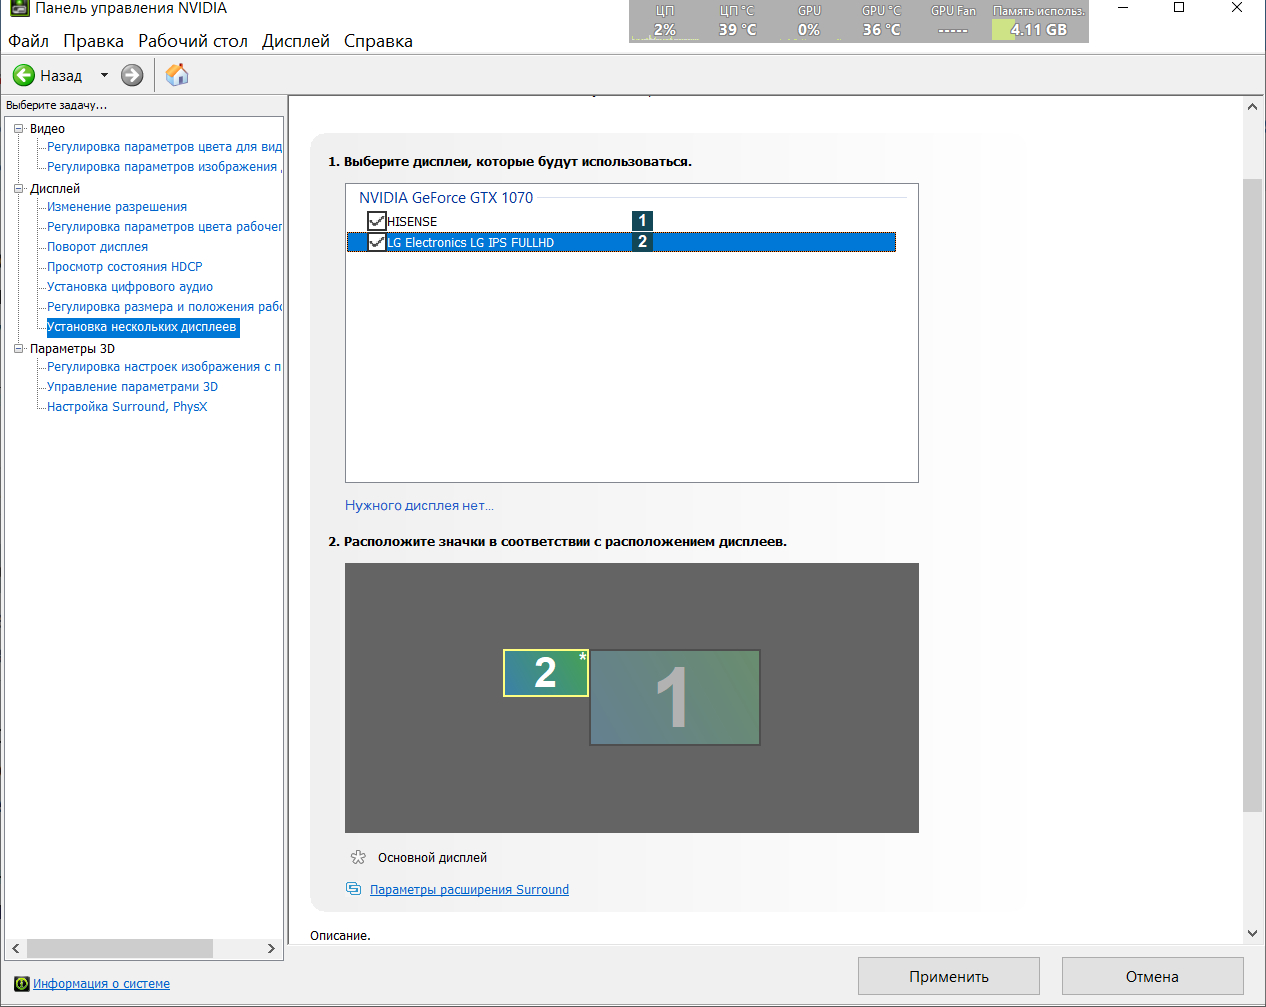Click the Отмена button
The image size is (1266, 1007).
pyautogui.click(x=1152, y=976)
